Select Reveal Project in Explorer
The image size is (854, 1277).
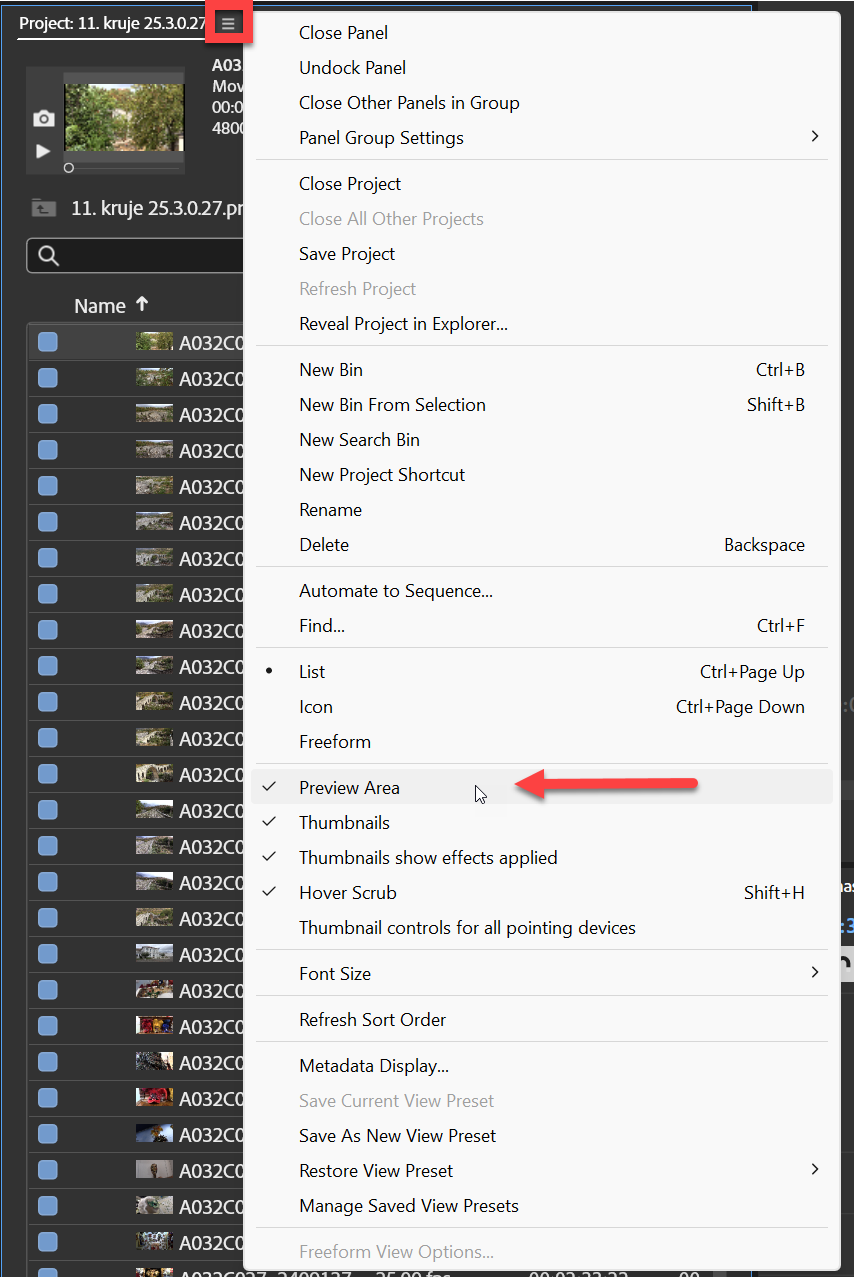[x=403, y=323]
